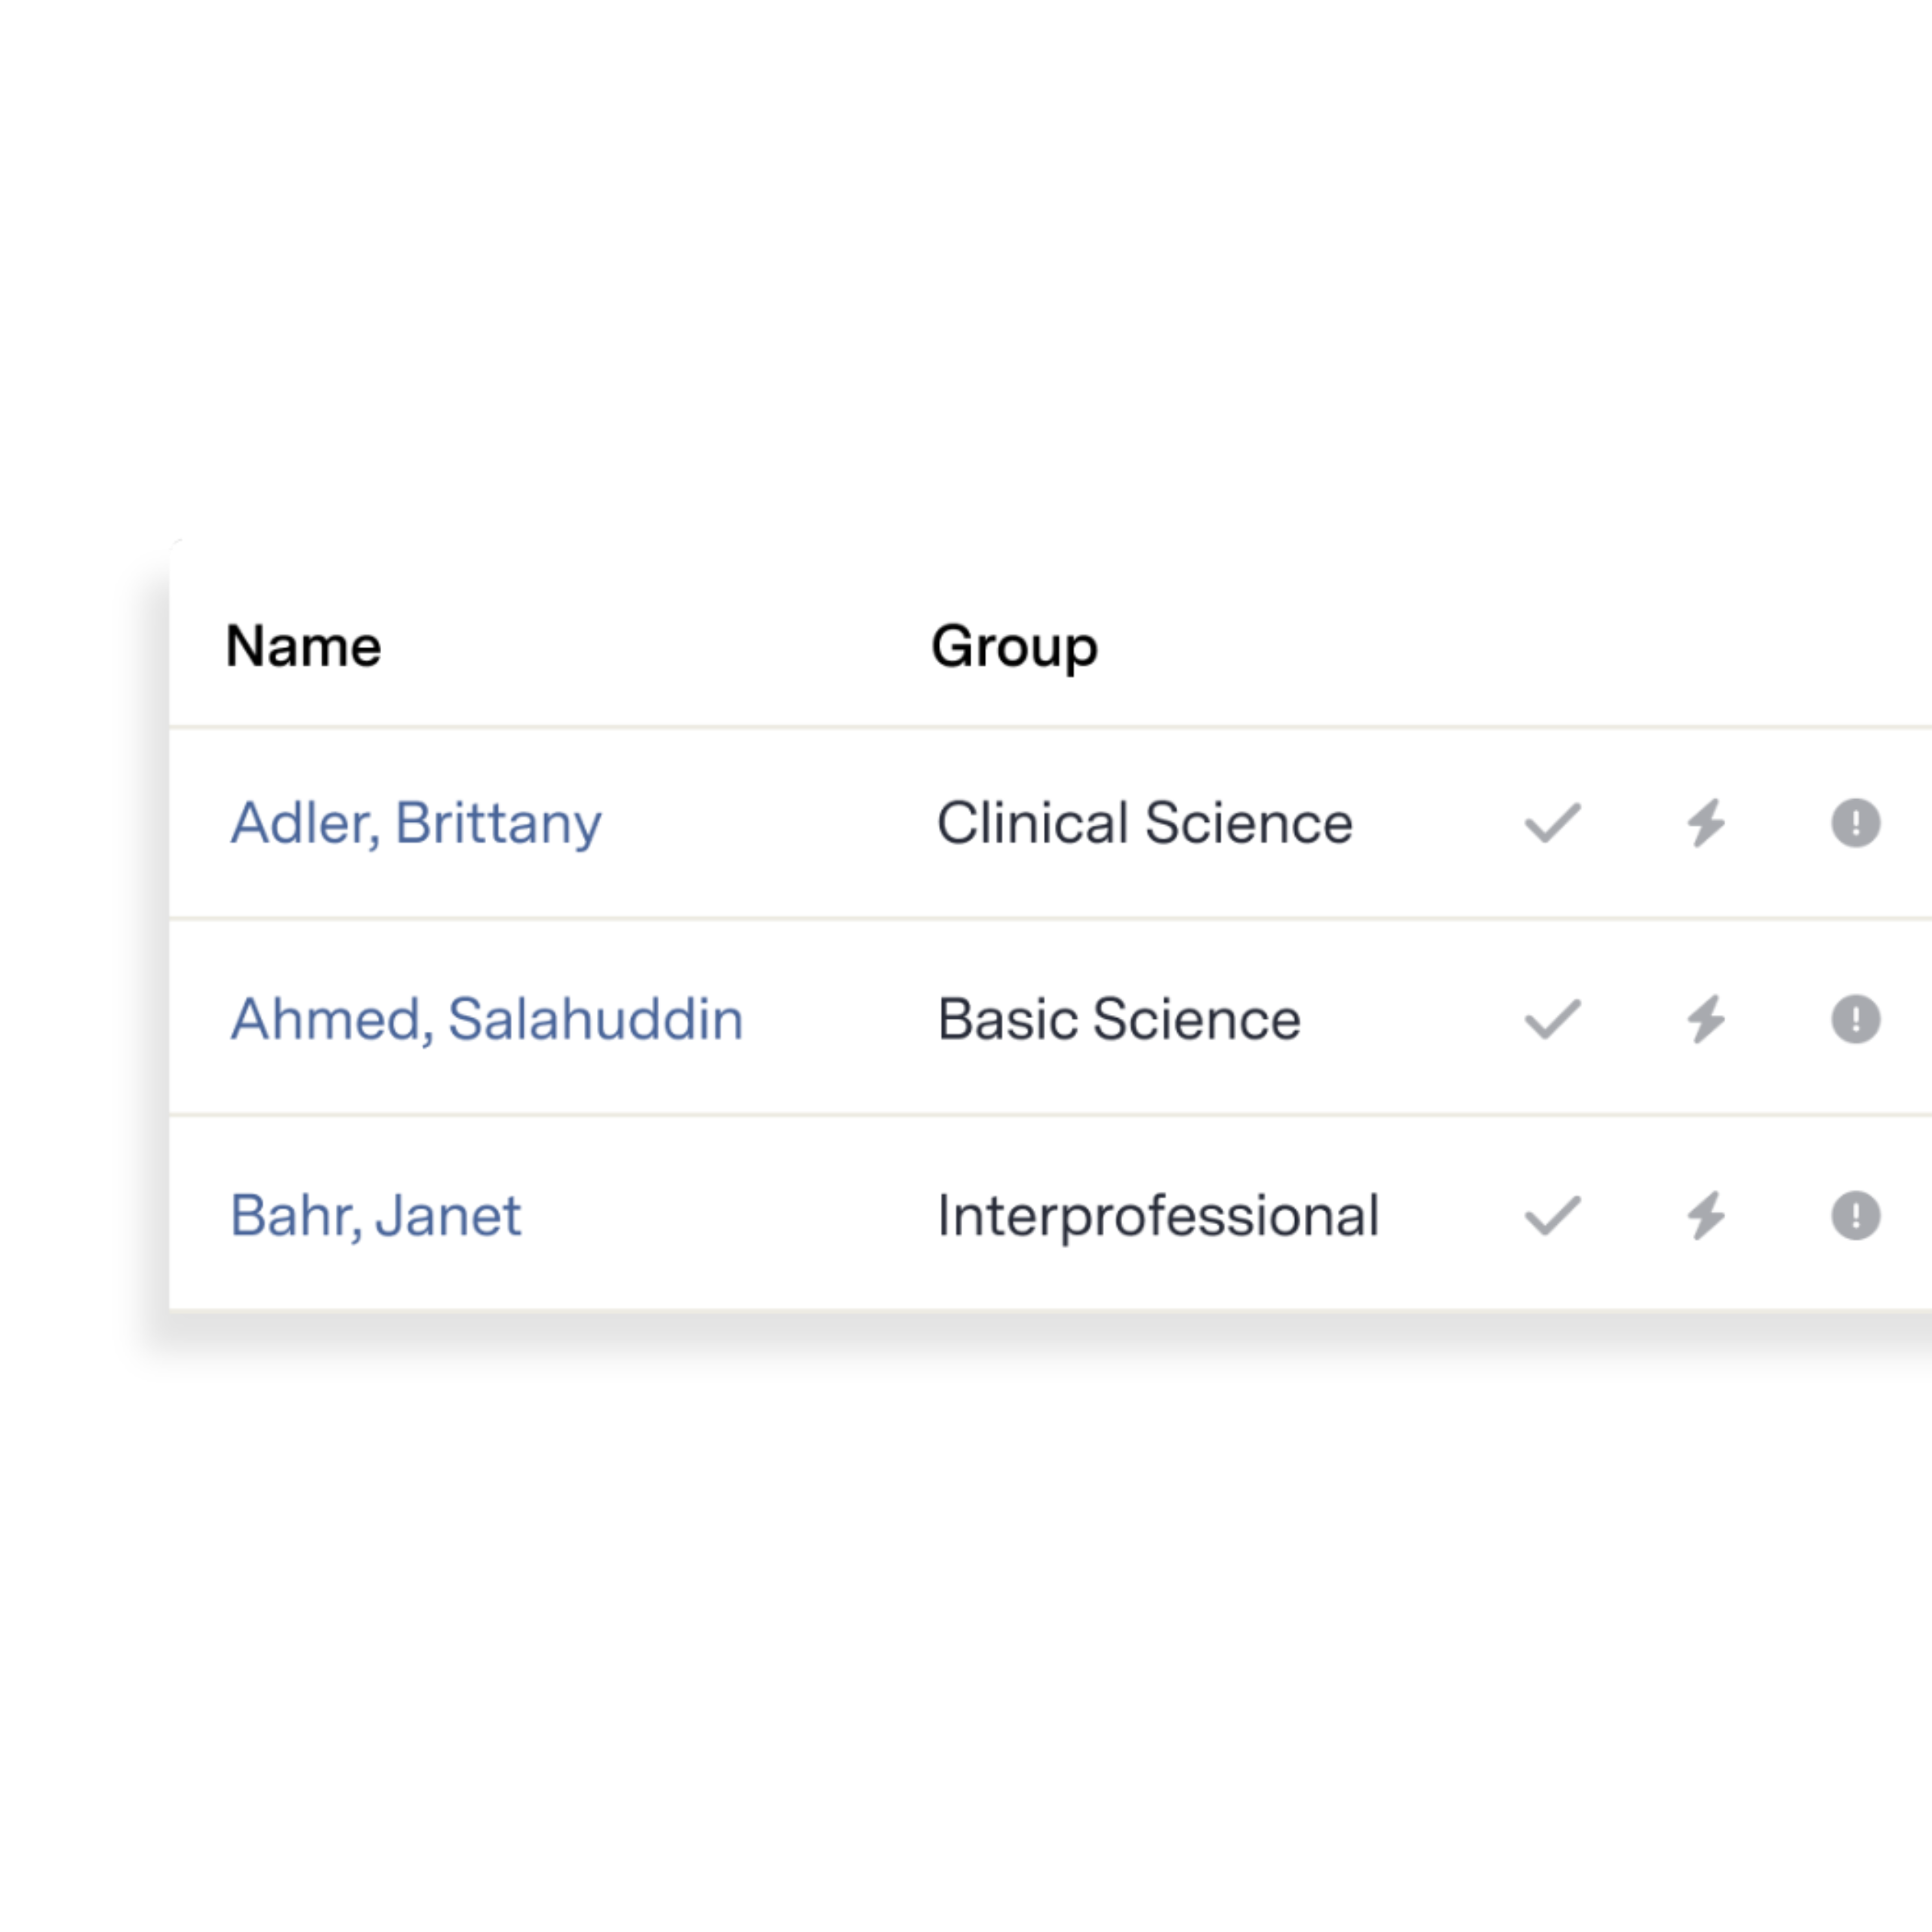
Task: Select the checkmark icon for Bahr, Janet
Action: [1552, 1215]
